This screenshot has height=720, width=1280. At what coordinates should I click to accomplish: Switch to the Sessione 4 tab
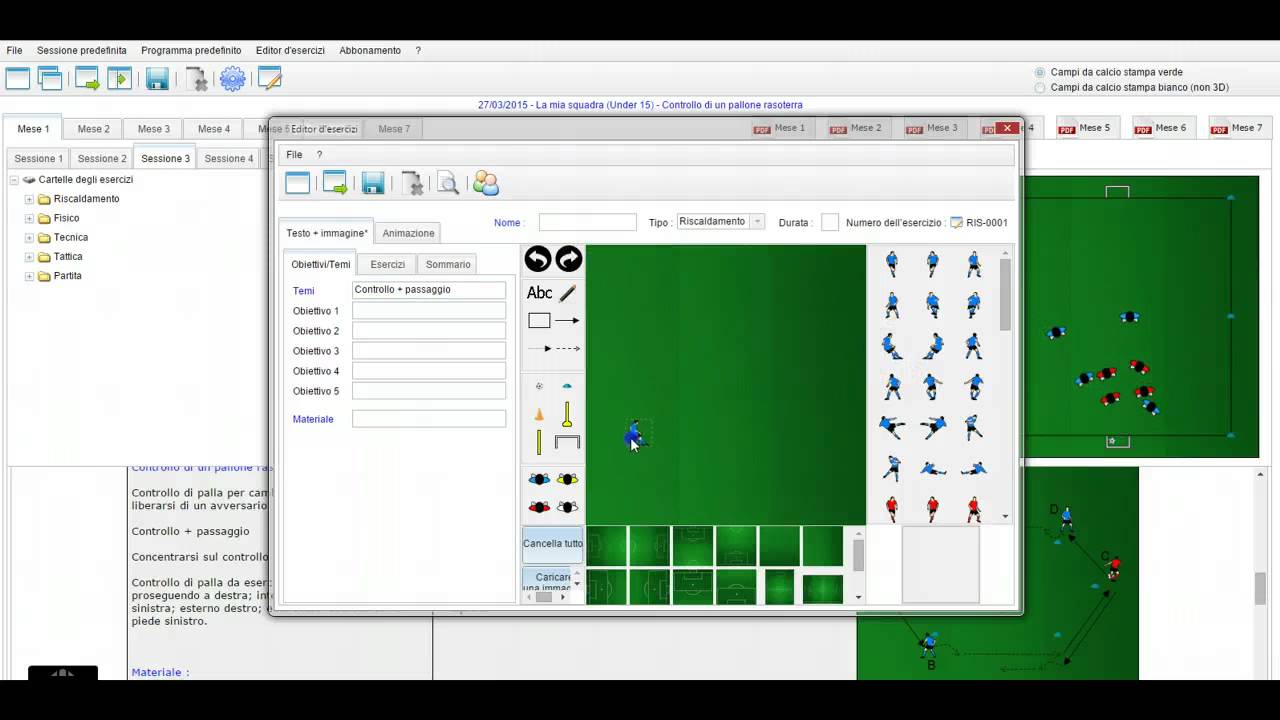pyautogui.click(x=229, y=159)
